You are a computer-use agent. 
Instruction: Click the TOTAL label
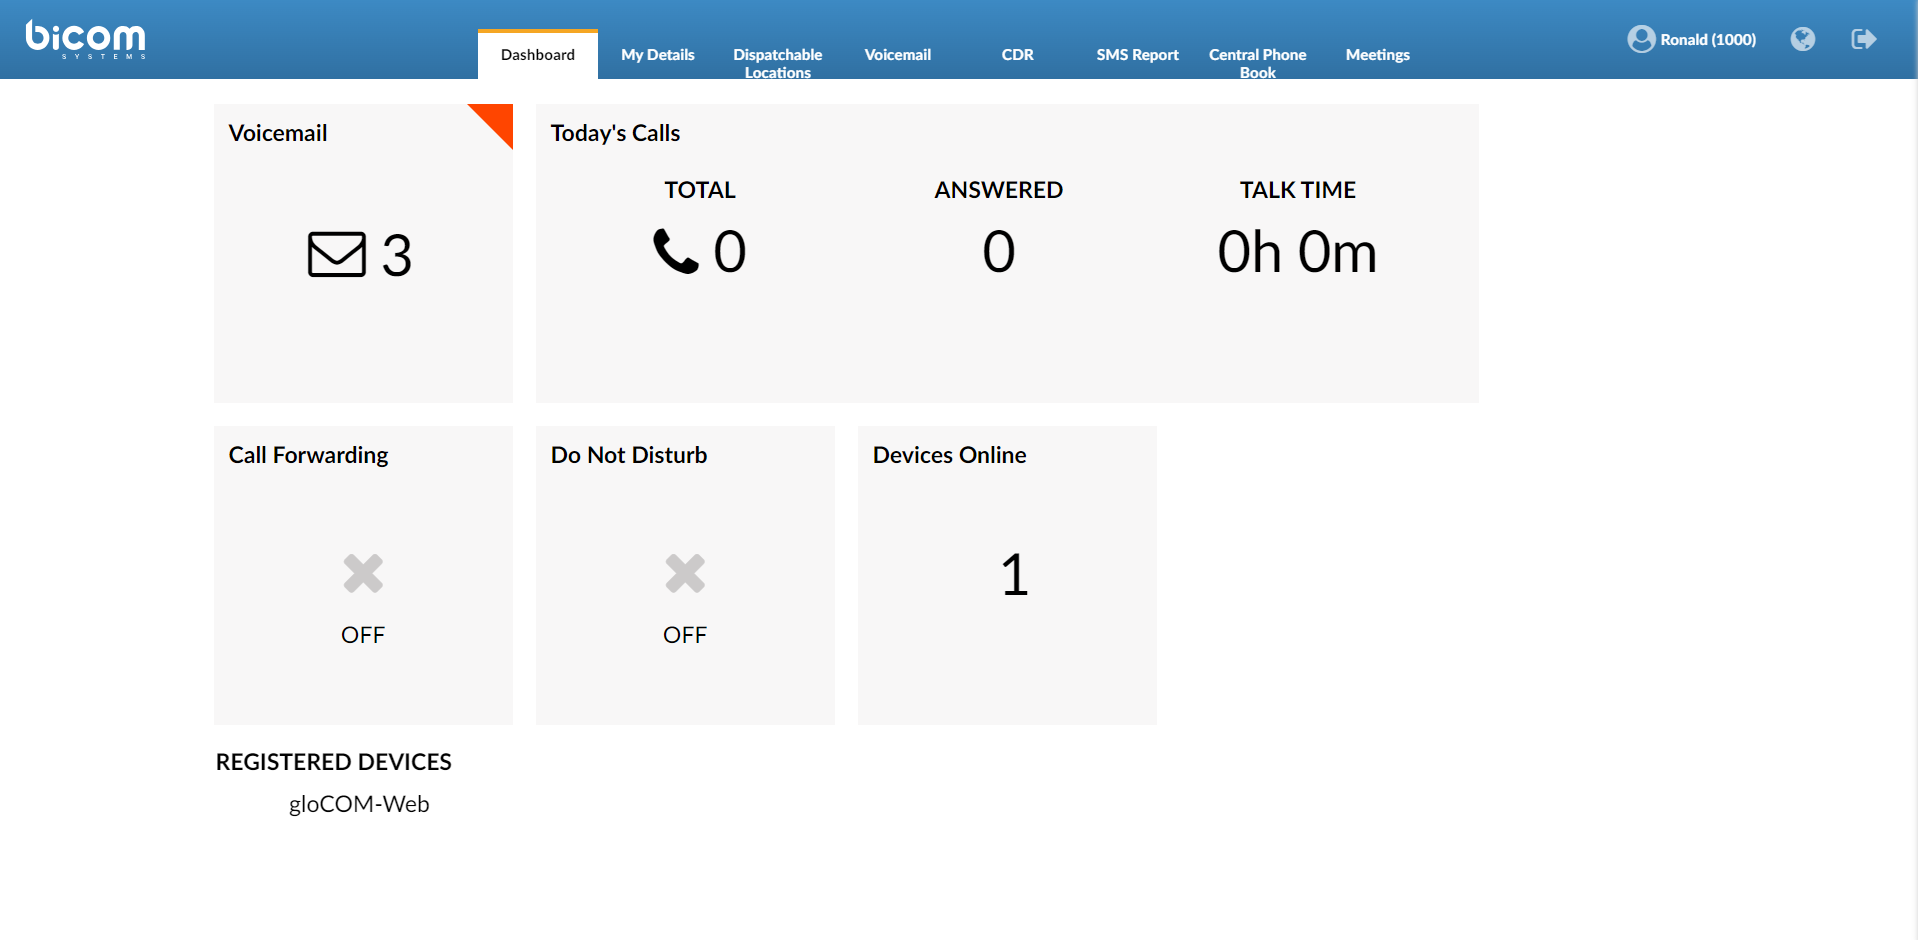pyautogui.click(x=700, y=190)
